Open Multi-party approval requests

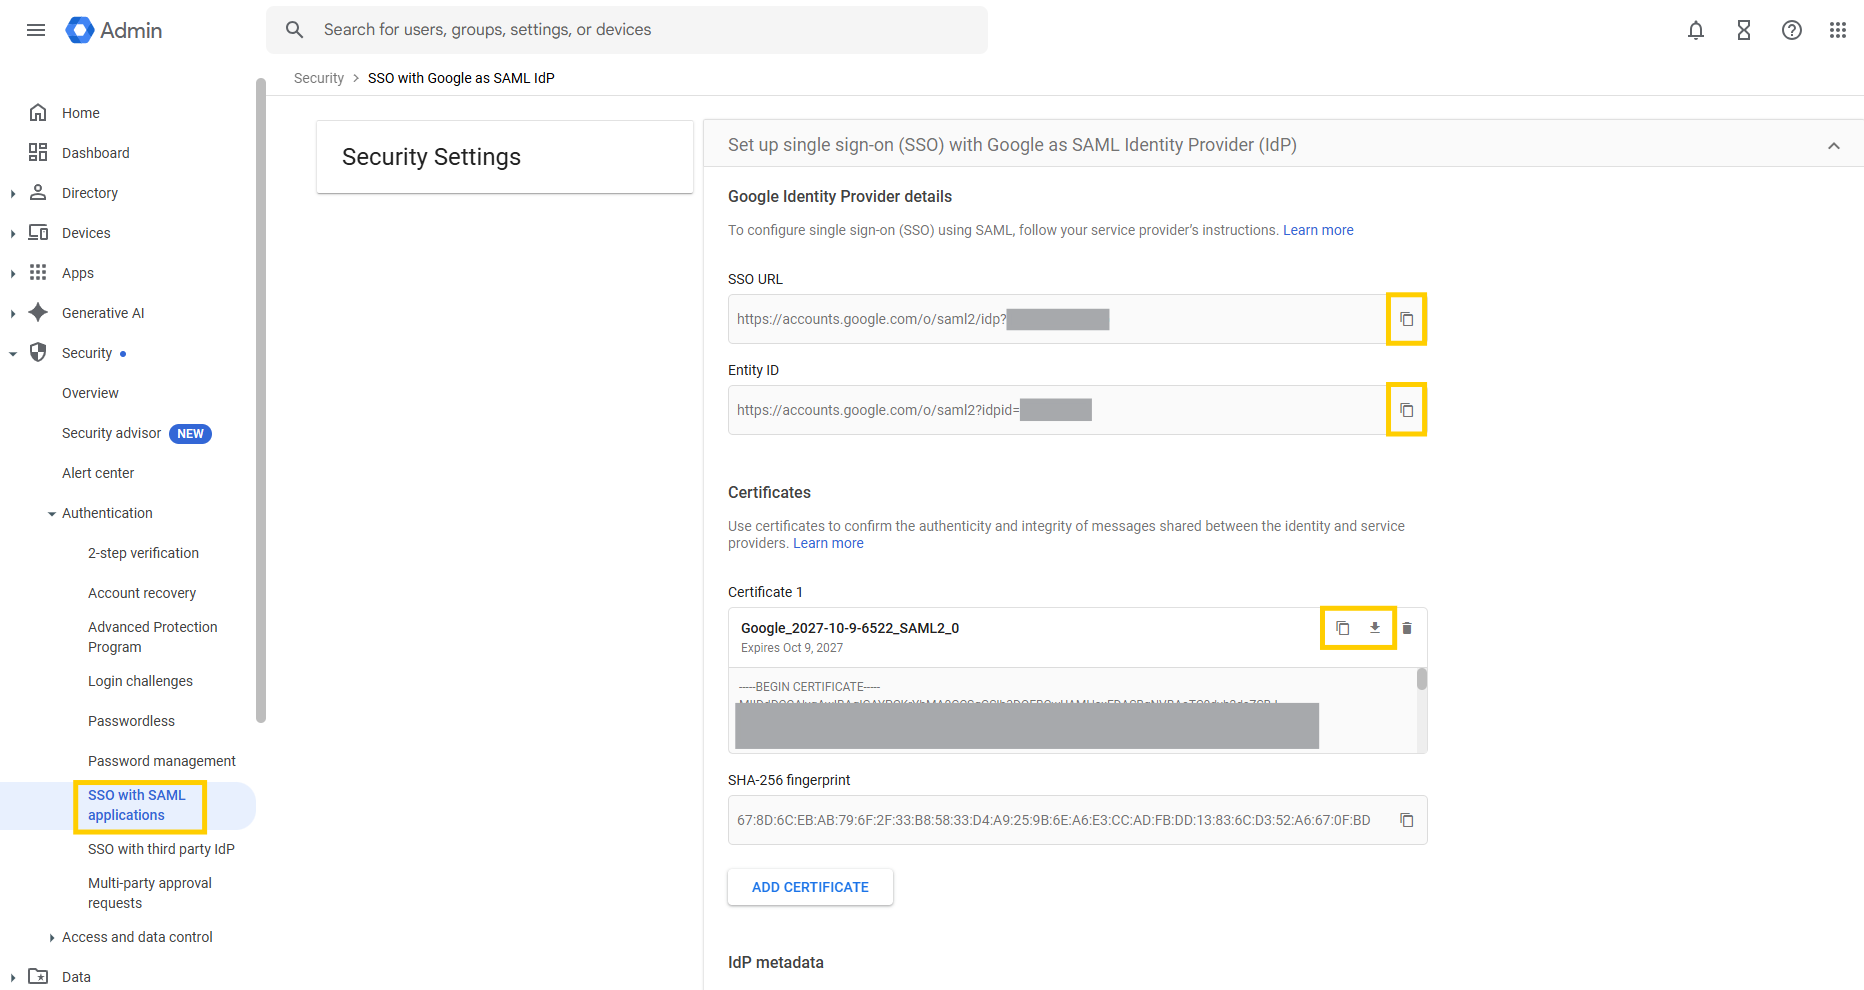click(x=150, y=893)
